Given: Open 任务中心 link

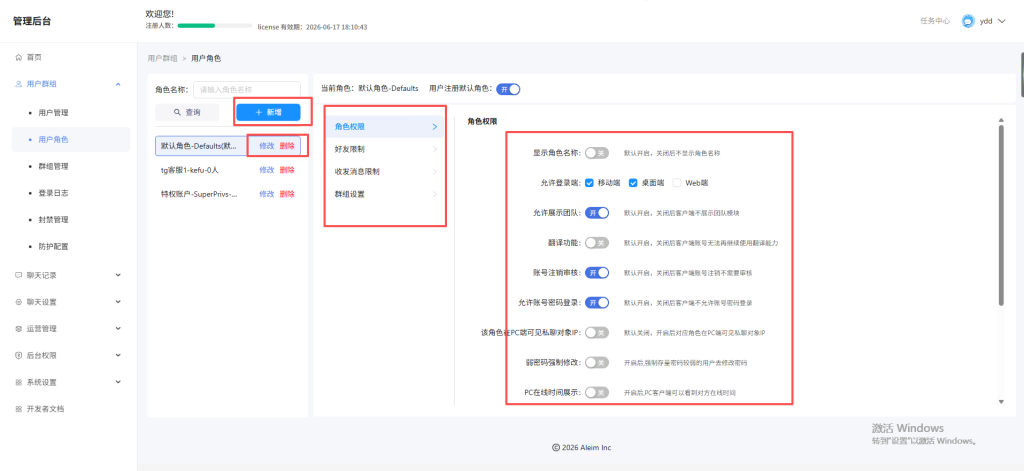Looking at the screenshot, I should click(x=935, y=21).
